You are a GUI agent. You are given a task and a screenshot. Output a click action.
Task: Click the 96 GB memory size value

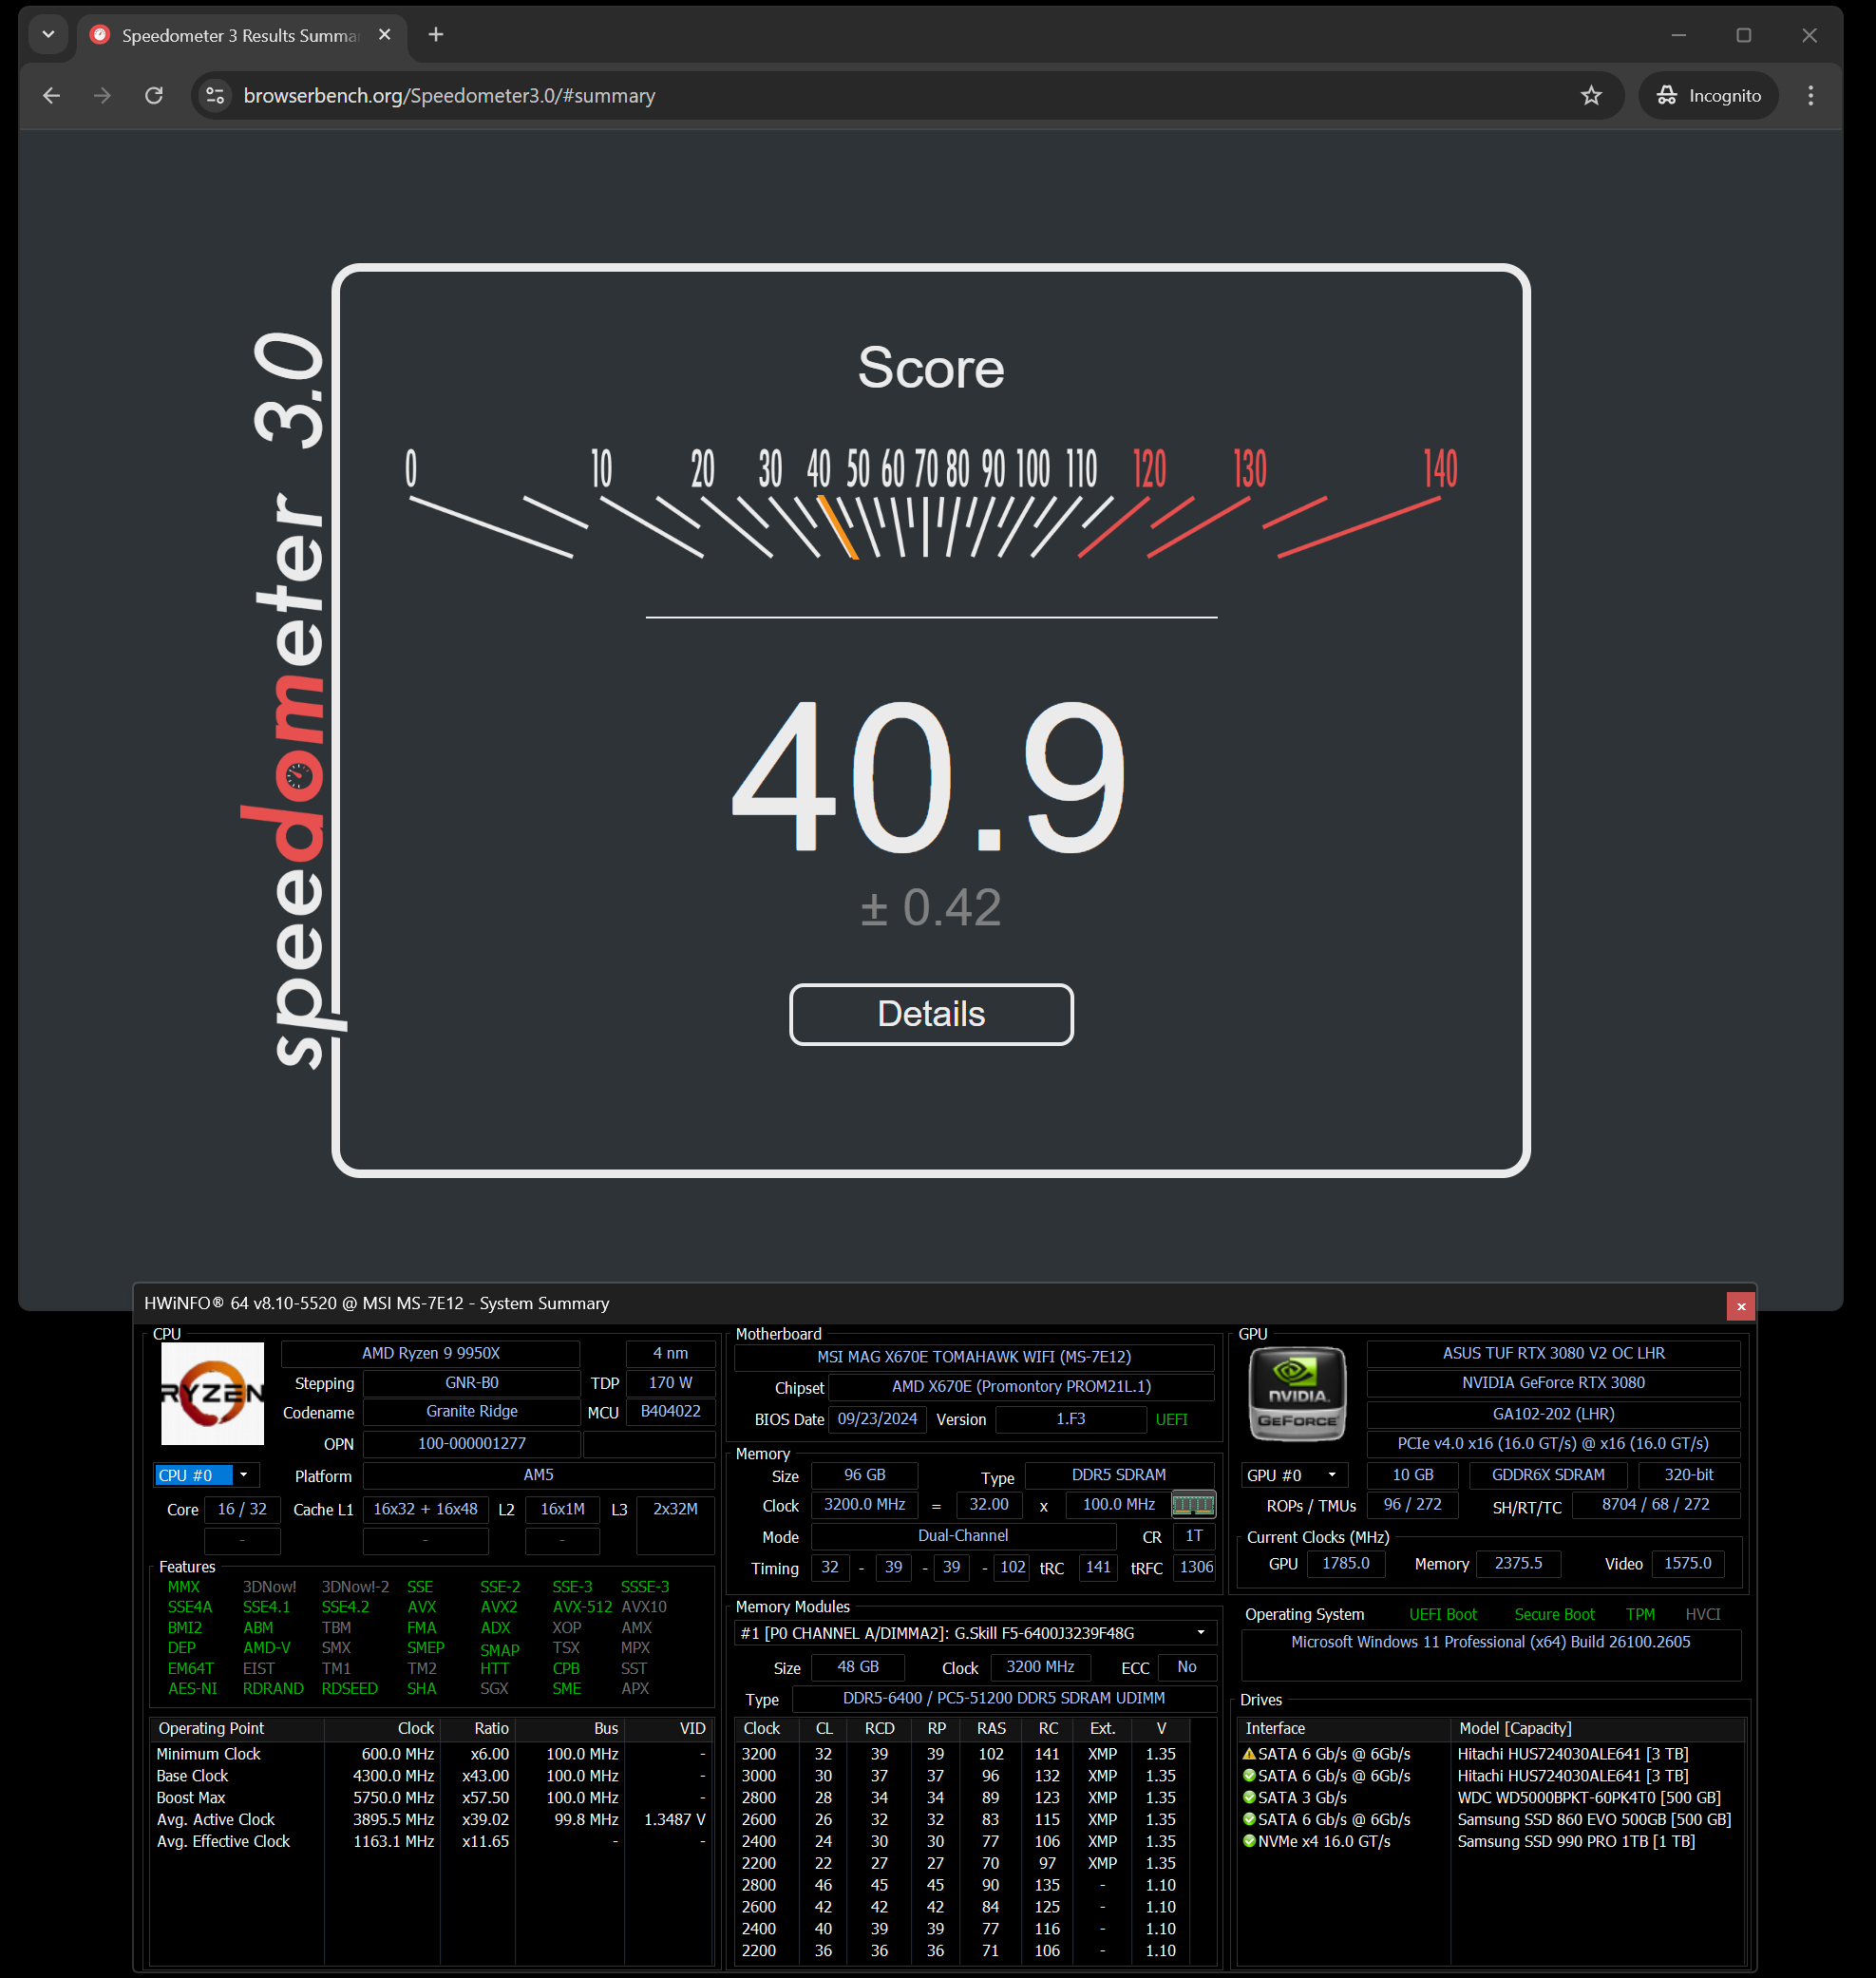[x=864, y=1475]
